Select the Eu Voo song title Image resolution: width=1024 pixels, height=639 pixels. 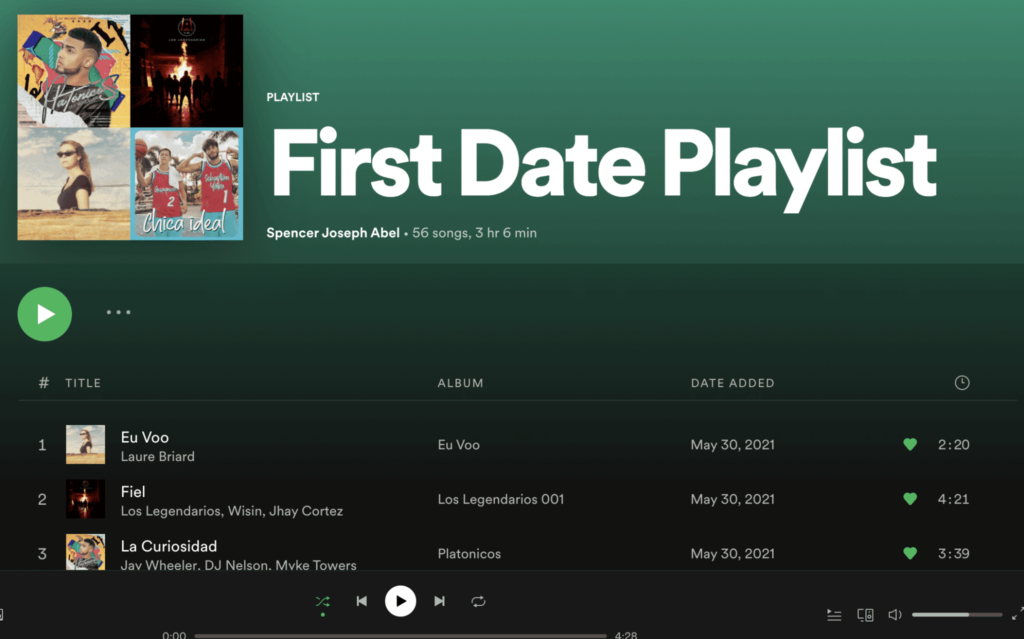pyautogui.click(x=145, y=437)
